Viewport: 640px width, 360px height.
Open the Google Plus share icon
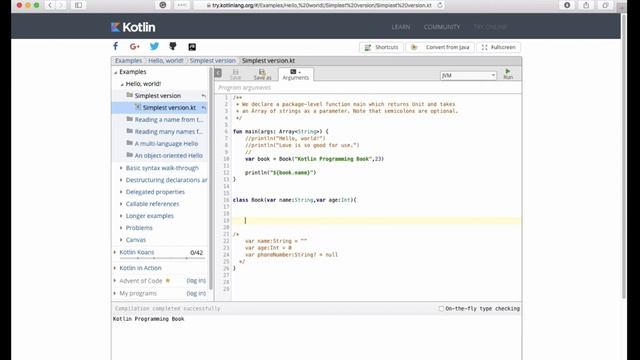click(135, 47)
